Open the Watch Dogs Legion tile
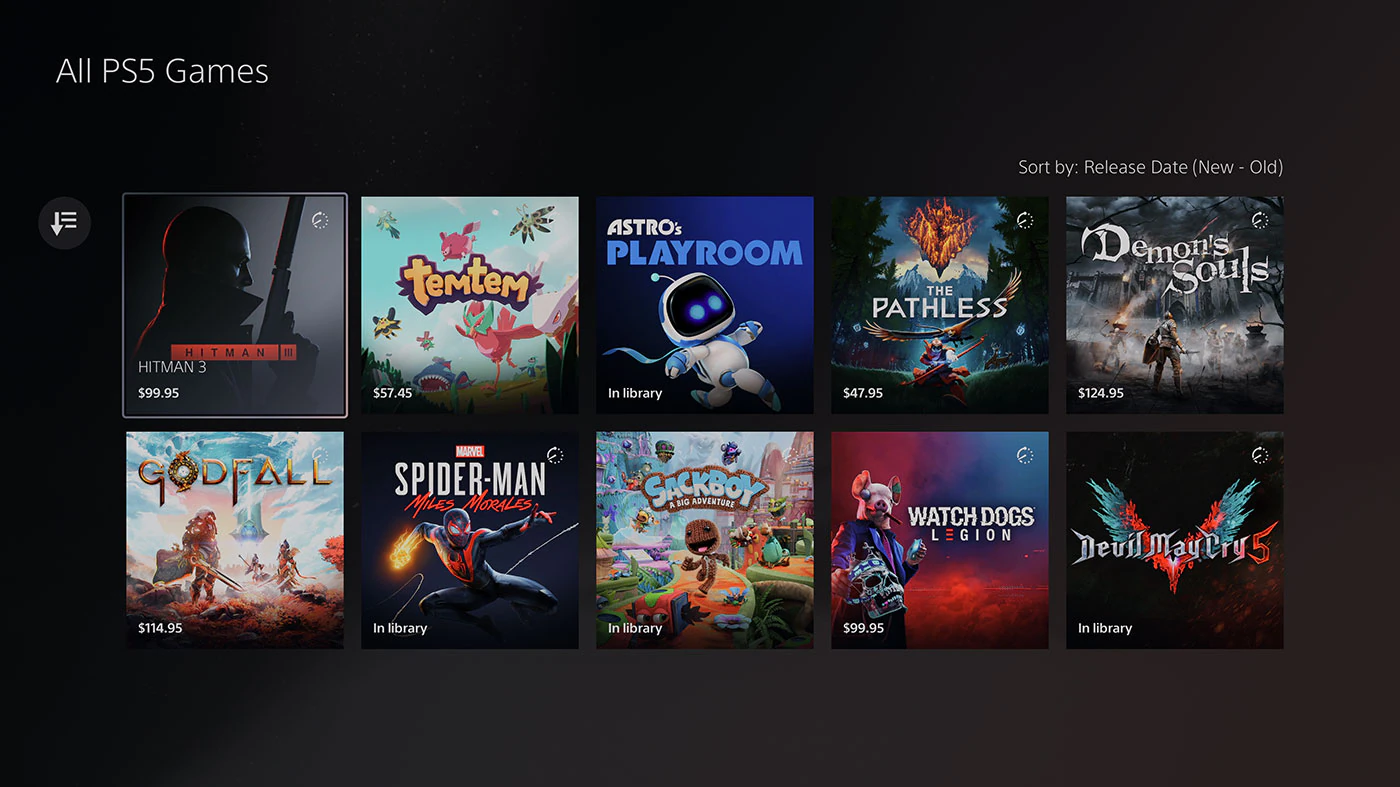Viewport: 1400px width, 787px height. tap(940, 540)
